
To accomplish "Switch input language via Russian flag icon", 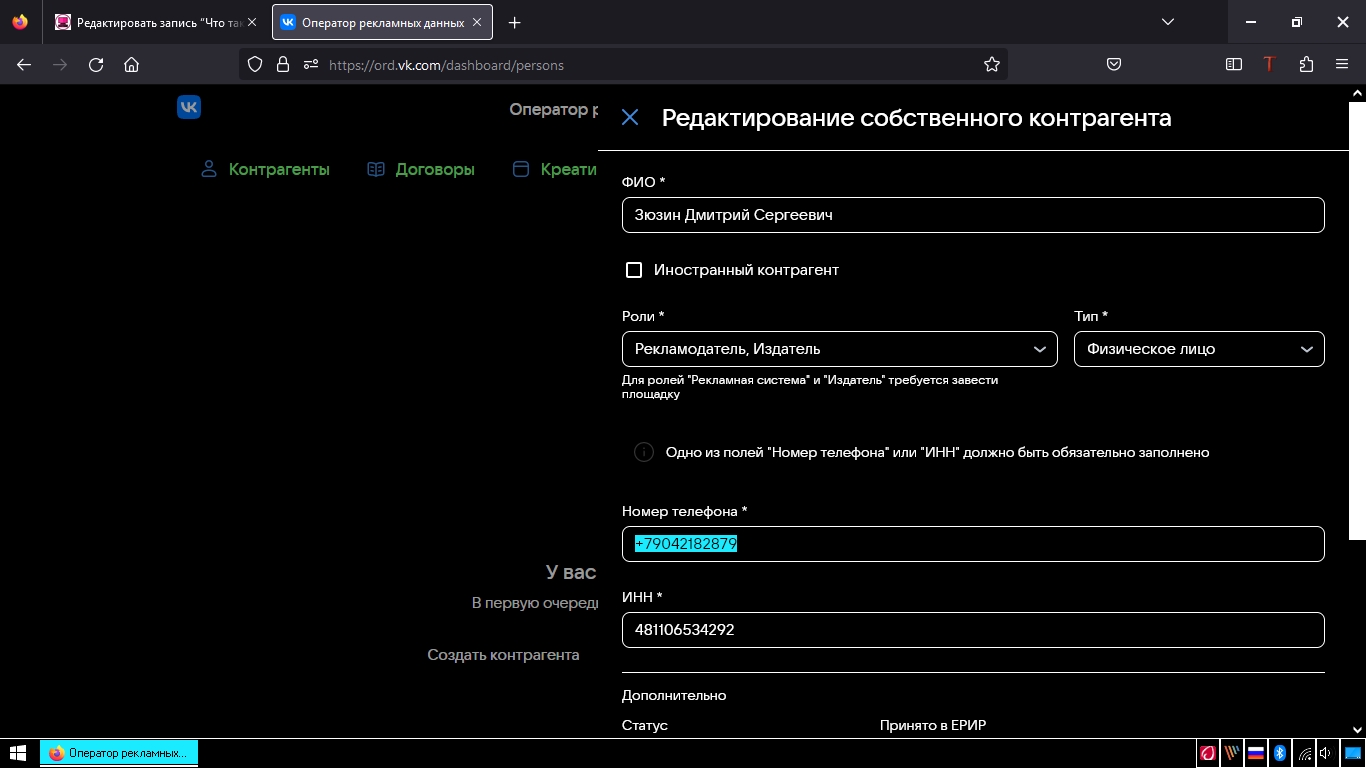I will [x=1256, y=753].
